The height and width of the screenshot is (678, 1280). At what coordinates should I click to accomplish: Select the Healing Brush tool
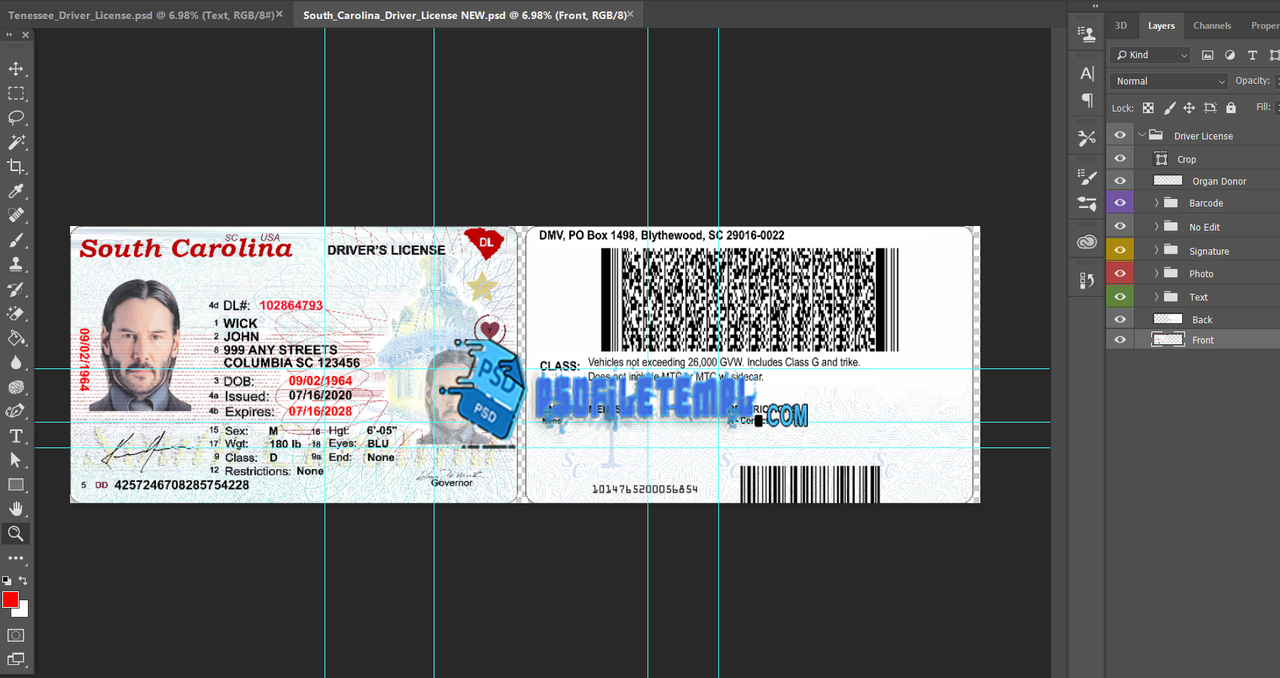(x=16, y=216)
